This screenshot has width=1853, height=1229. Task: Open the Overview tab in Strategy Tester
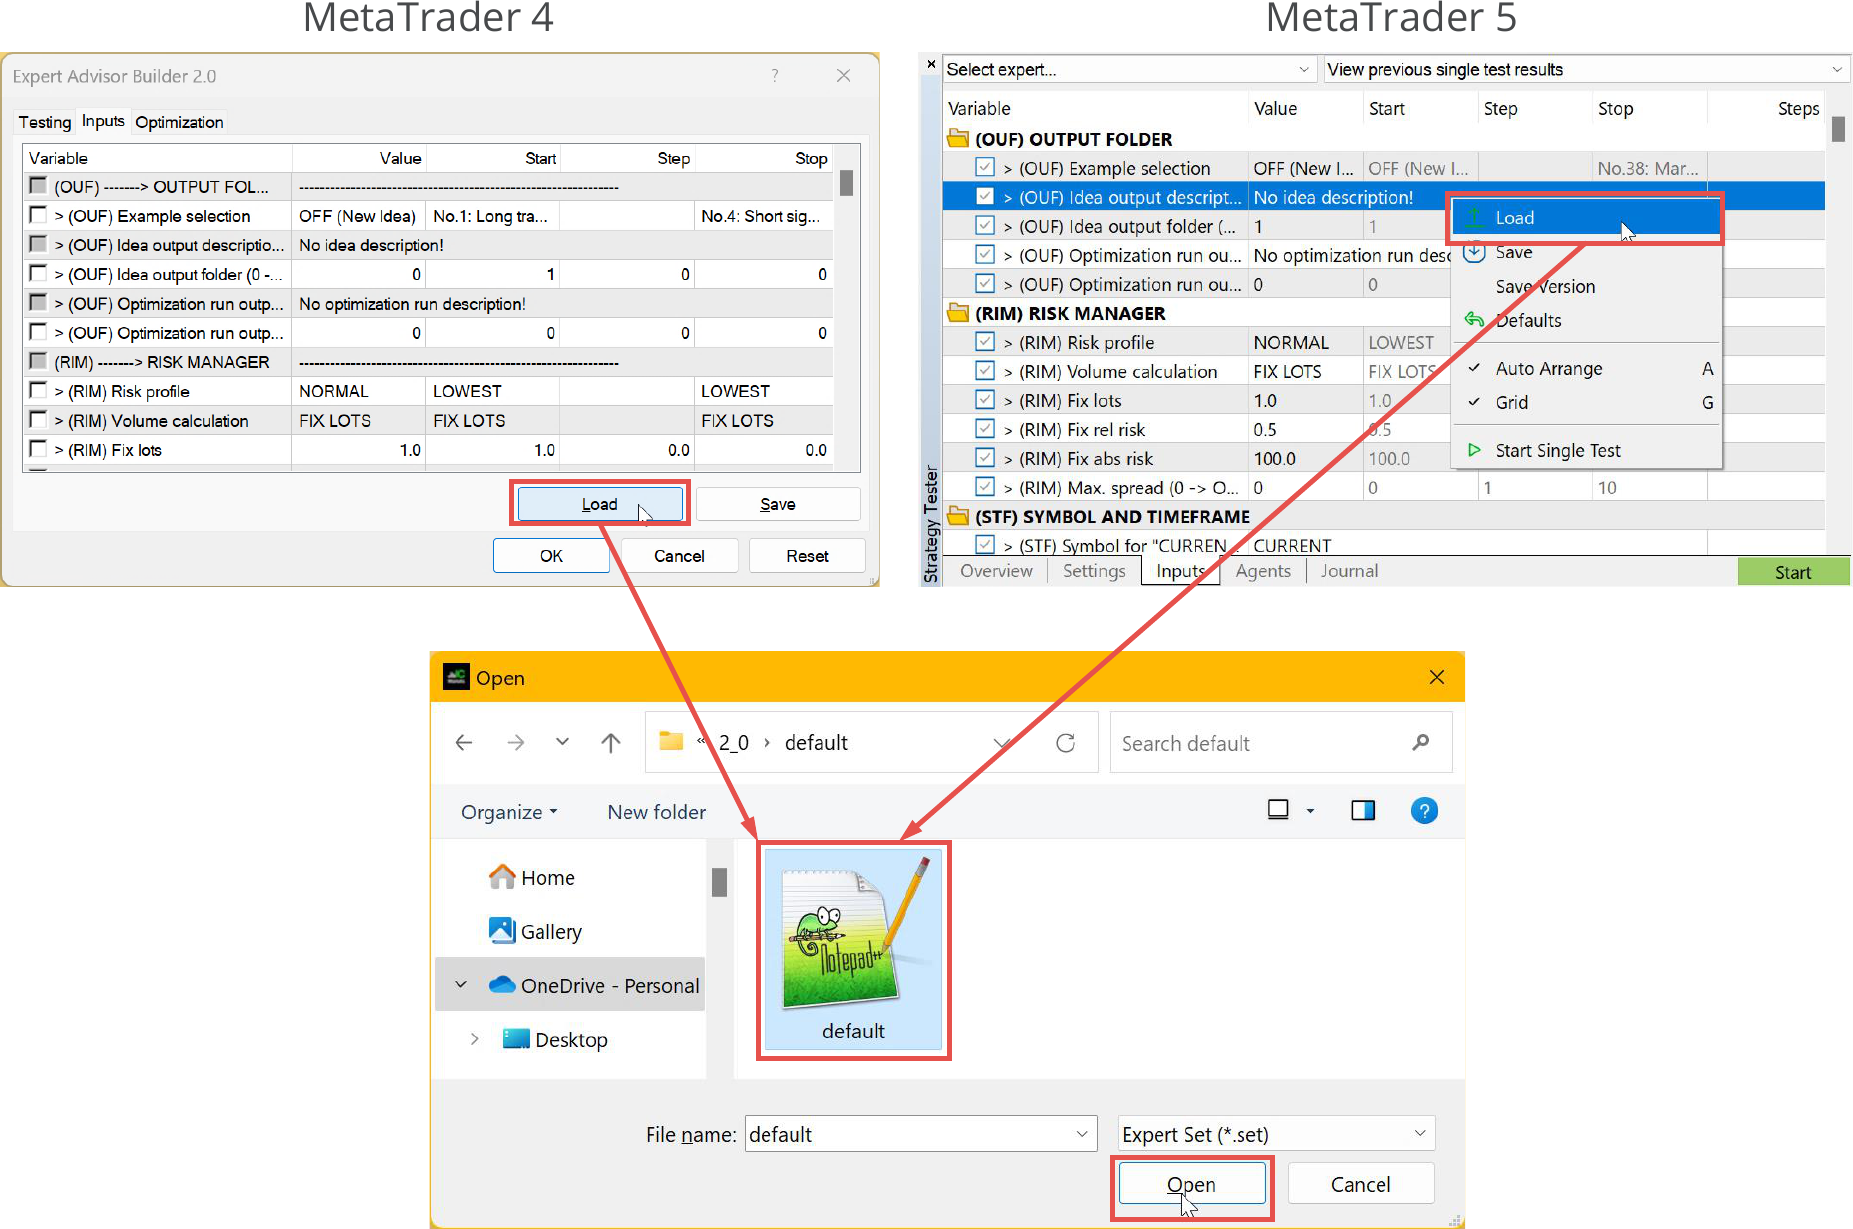(x=996, y=571)
